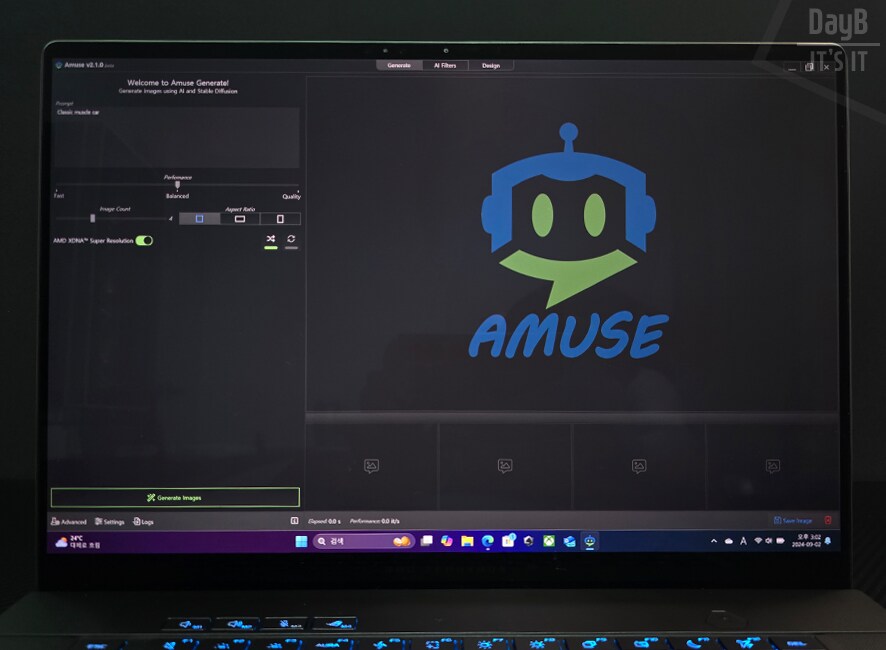Select the portrait aspect ratio icon

[280, 217]
